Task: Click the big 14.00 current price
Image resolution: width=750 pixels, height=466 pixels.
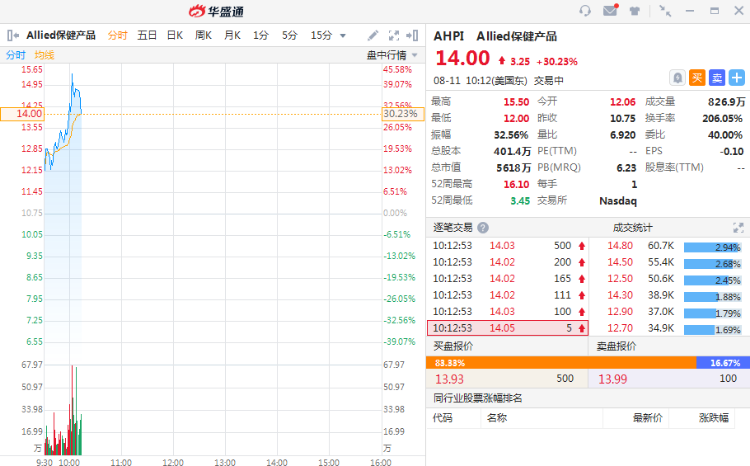Action: (x=463, y=58)
